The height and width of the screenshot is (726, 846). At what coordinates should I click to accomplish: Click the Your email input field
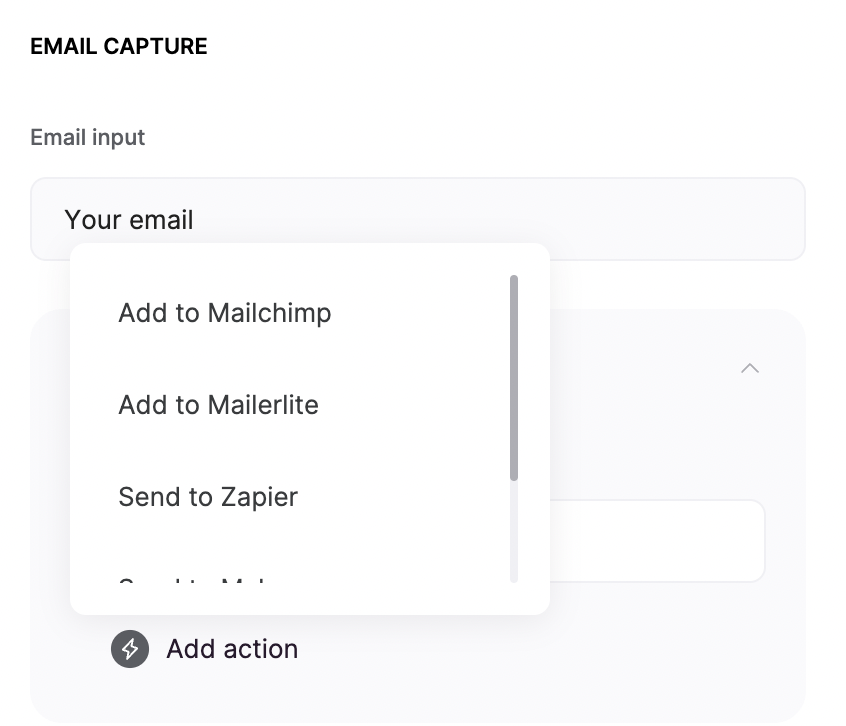tap(418, 218)
